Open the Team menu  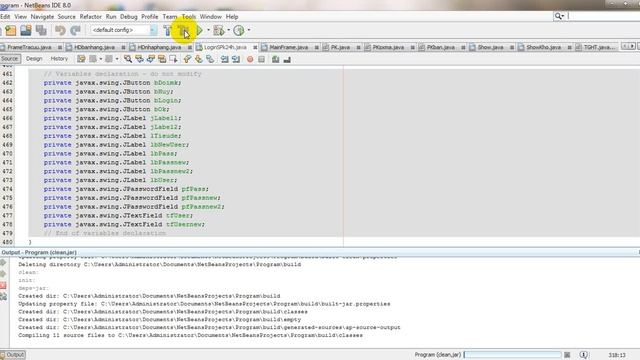point(170,17)
